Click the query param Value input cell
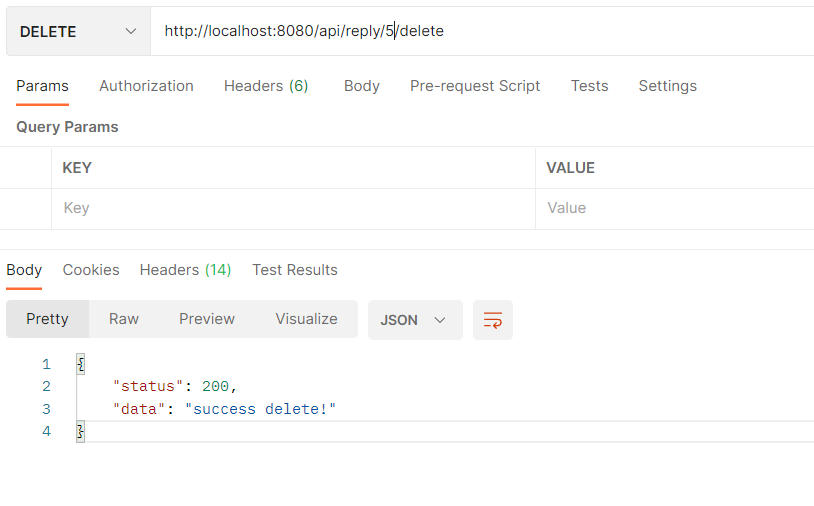Screen dimensions: 814x506 (675, 209)
